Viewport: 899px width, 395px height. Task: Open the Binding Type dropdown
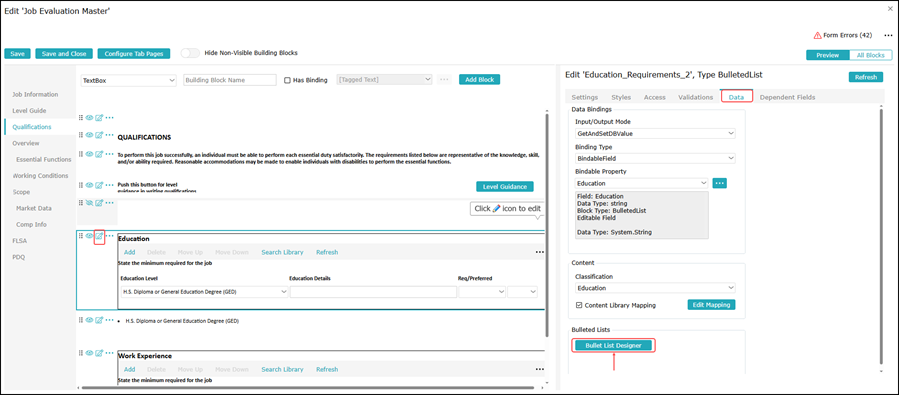[x=655, y=158]
